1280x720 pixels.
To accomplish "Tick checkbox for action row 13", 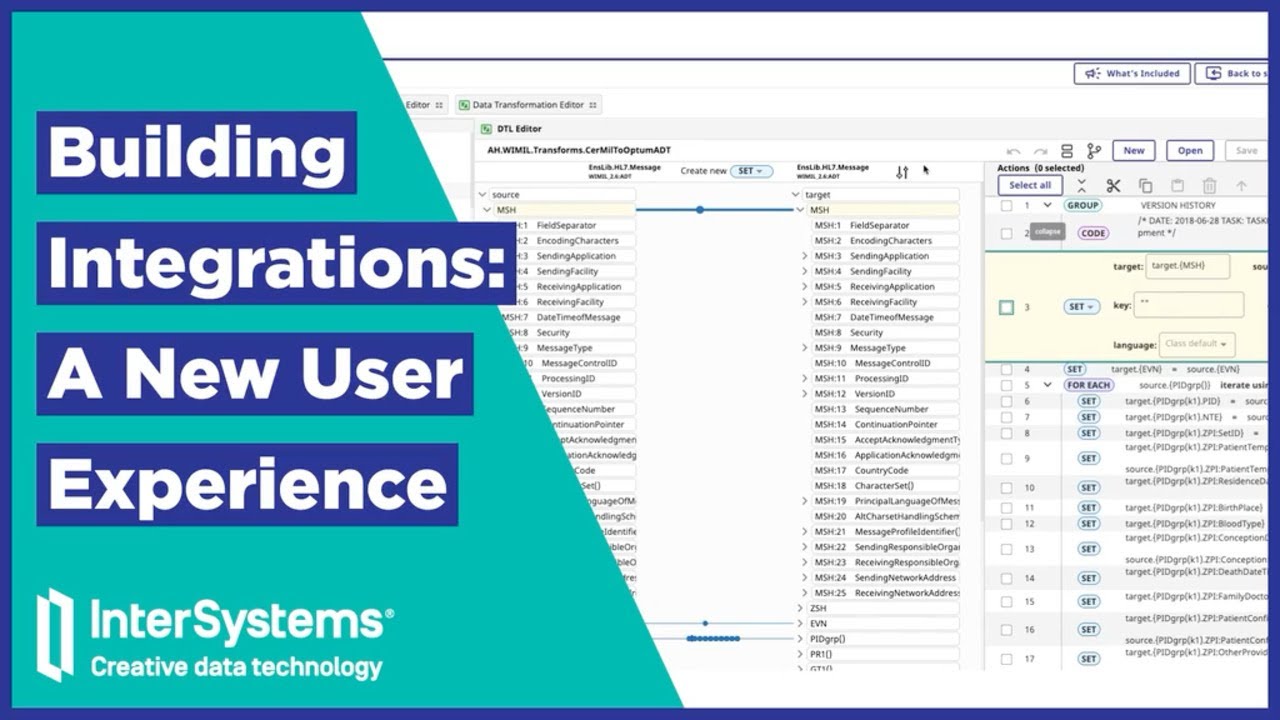I will (x=1006, y=549).
